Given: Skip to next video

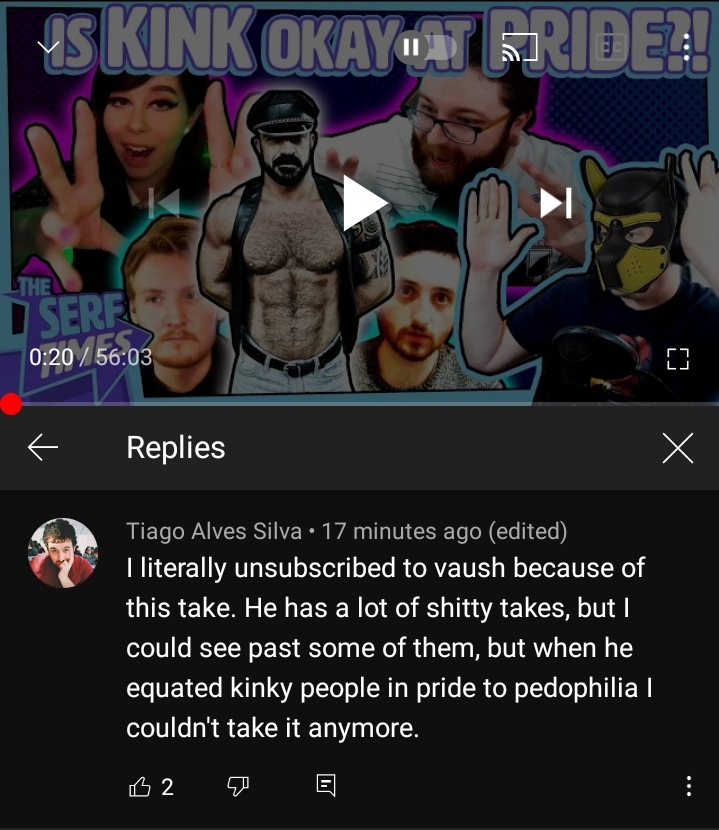Looking at the screenshot, I should coord(556,203).
